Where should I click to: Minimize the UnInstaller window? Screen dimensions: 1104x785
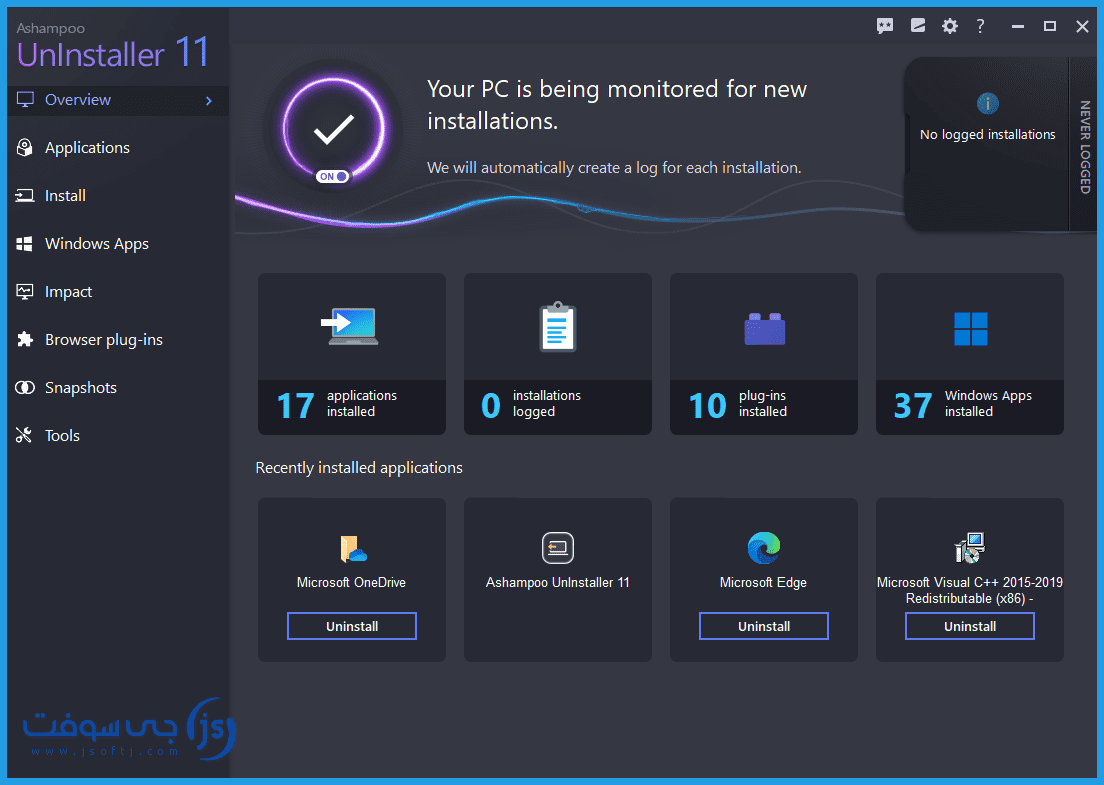(x=1017, y=26)
